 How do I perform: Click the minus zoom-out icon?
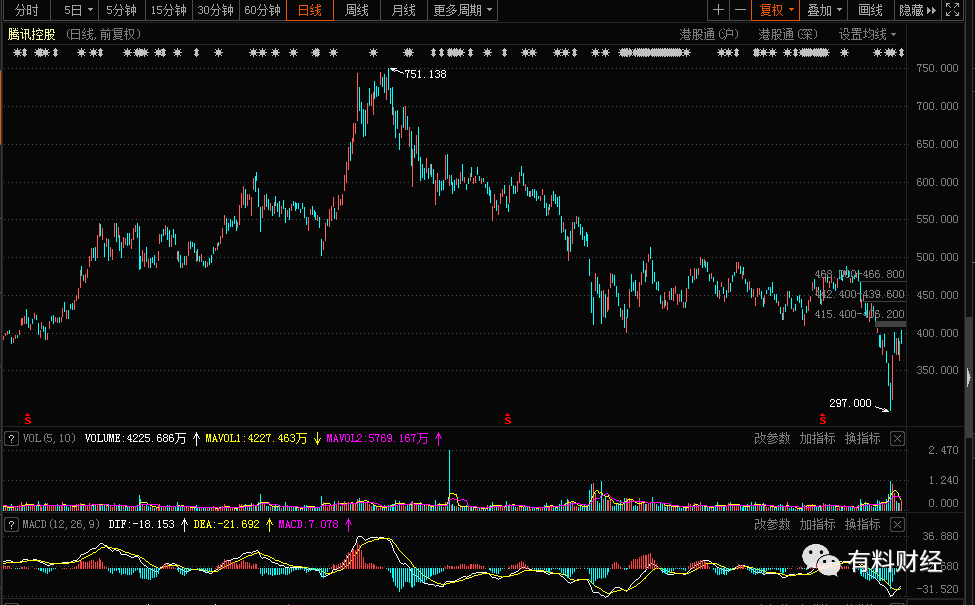pos(740,10)
